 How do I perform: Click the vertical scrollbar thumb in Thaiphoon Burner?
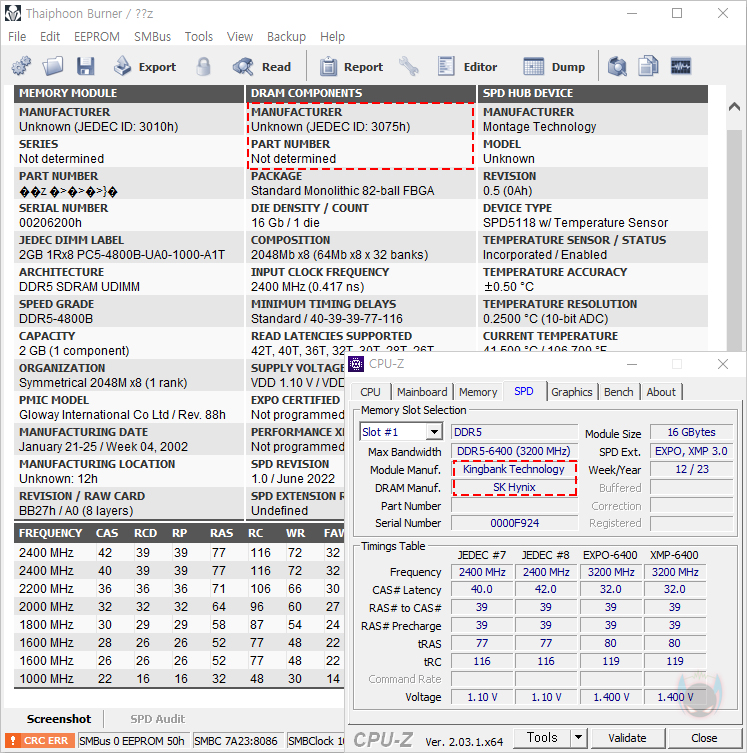(x=734, y=239)
